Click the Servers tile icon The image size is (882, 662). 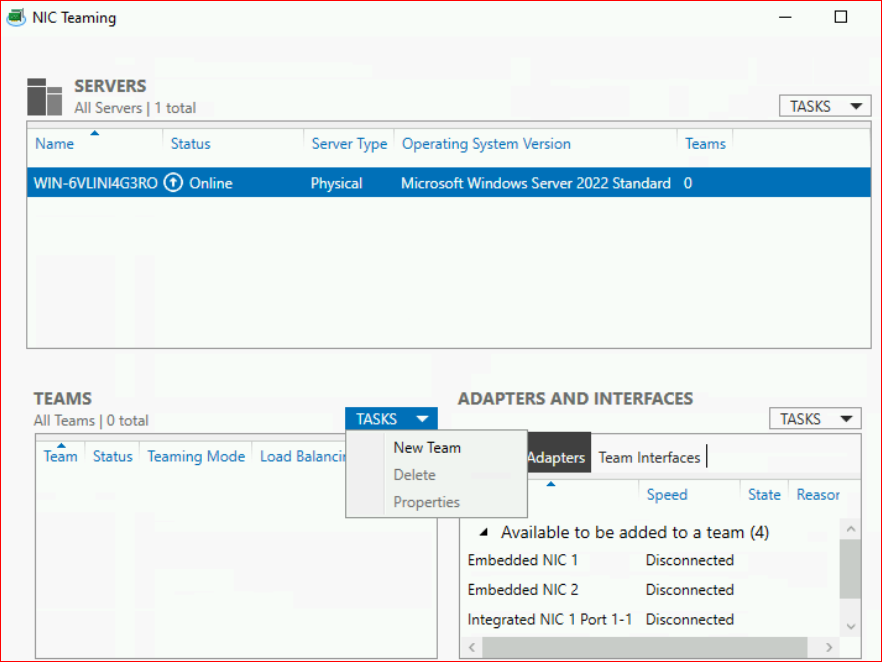[x=45, y=96]
